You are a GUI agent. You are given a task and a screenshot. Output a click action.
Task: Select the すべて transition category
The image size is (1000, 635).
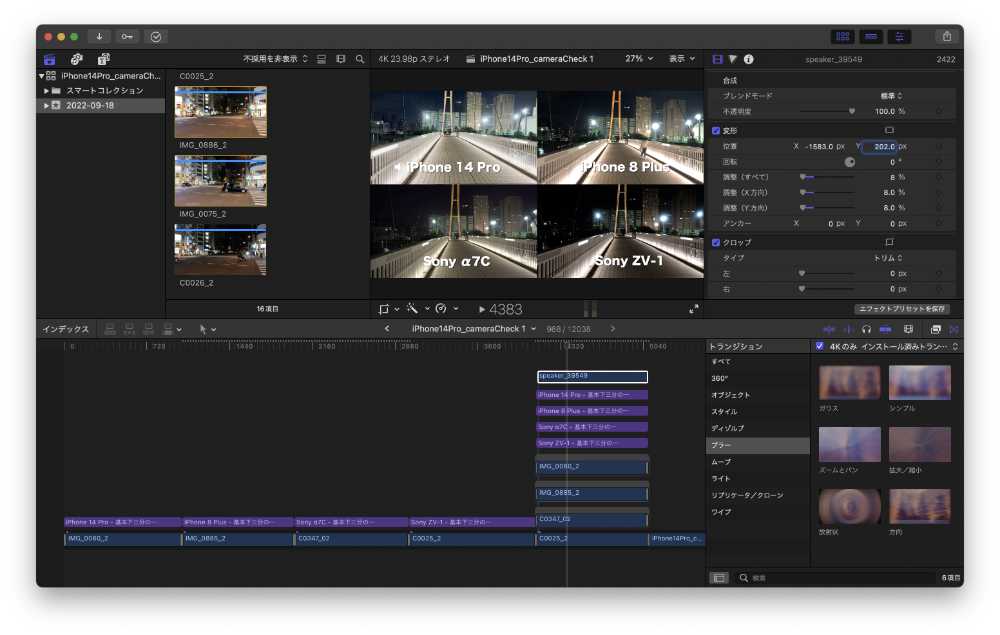758,361
